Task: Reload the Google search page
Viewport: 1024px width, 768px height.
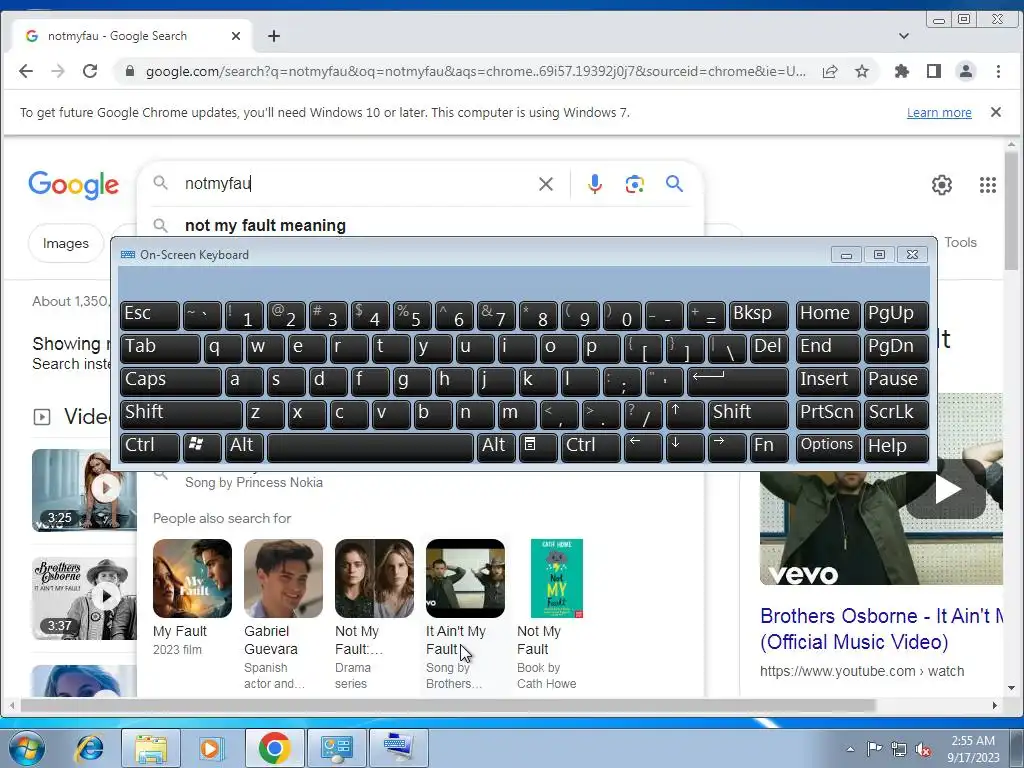Action: pos(89,71)
